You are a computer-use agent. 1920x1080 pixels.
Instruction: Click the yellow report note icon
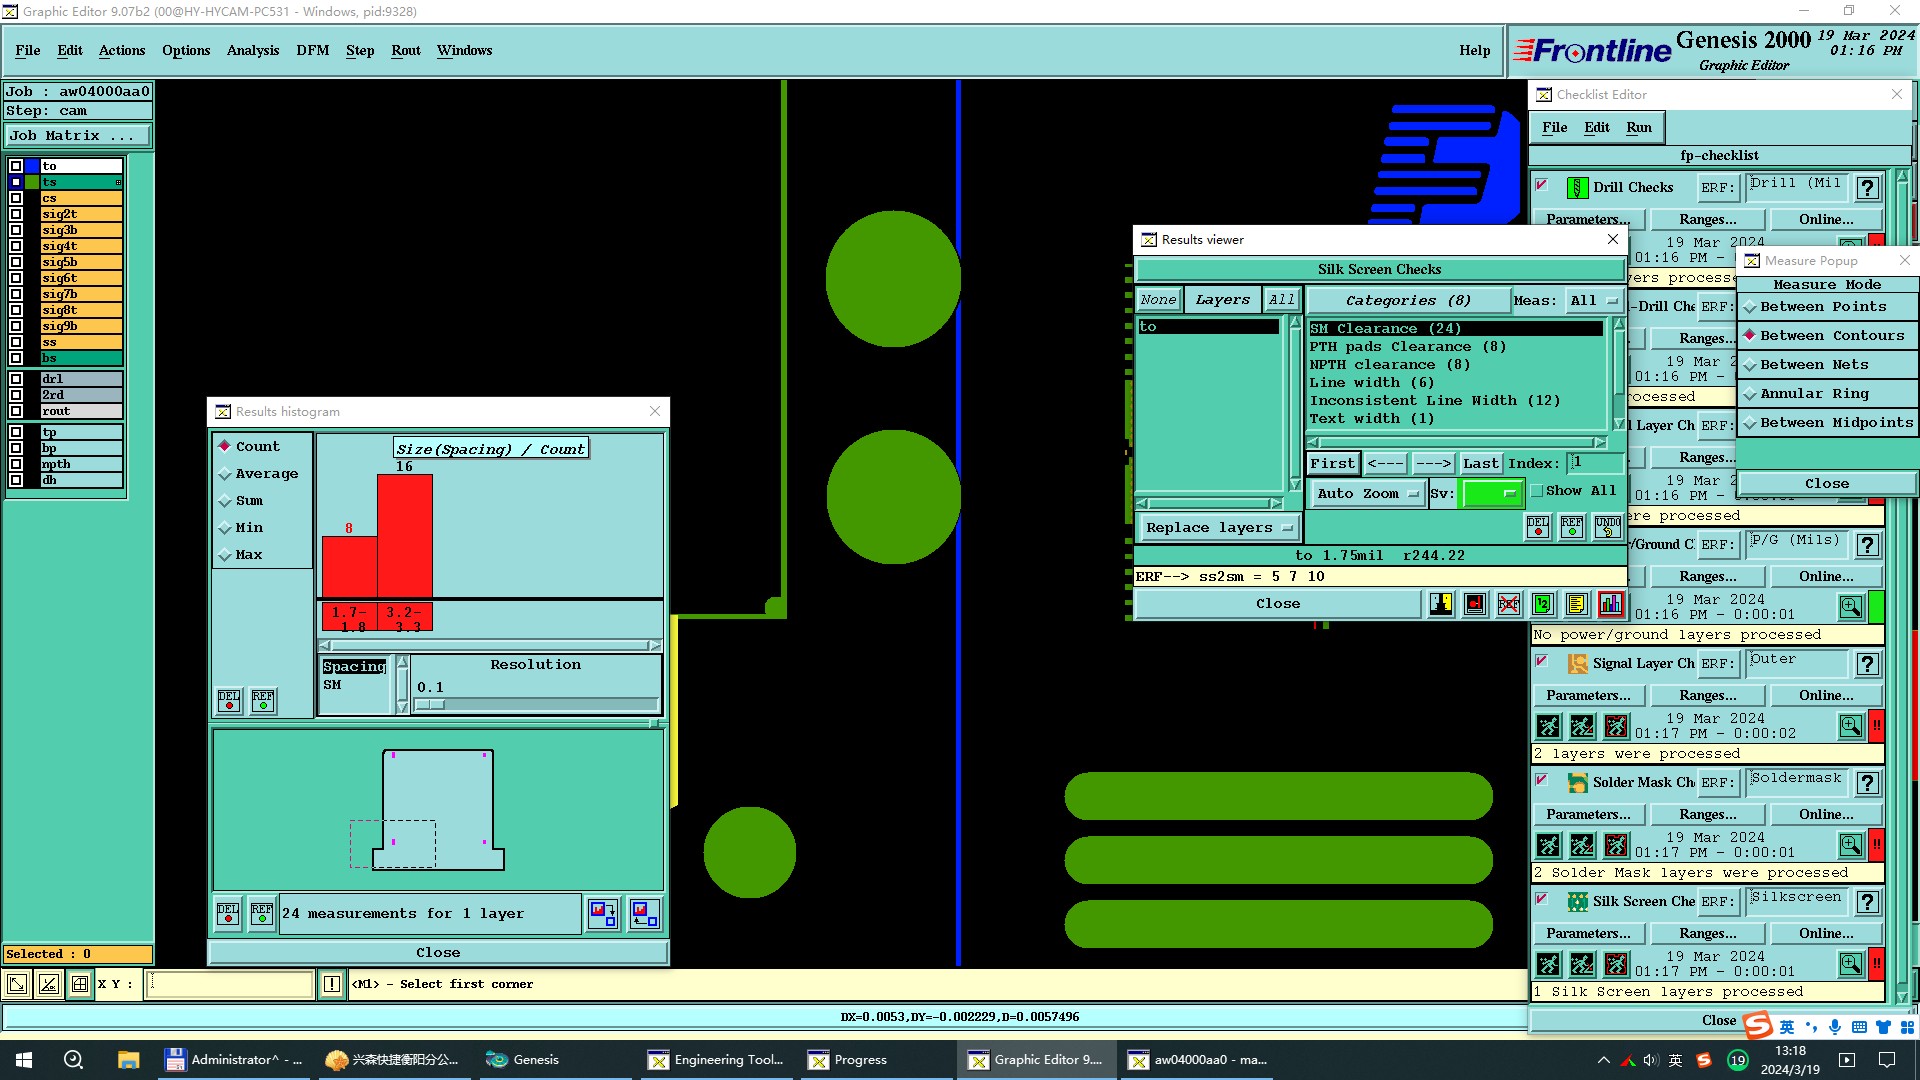pos(1576,604)
